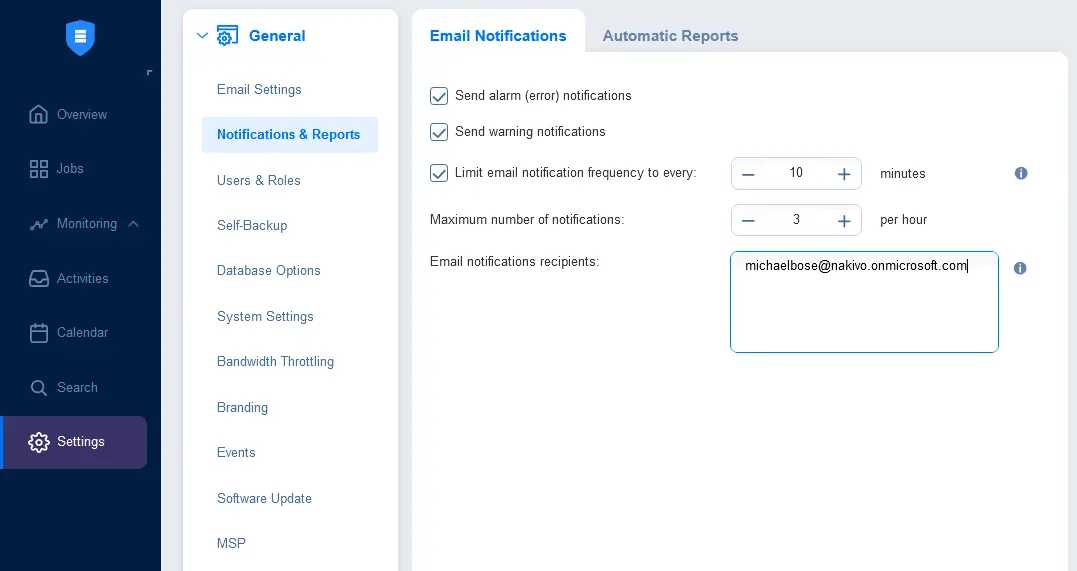Viewport: 1077px width, 571px height.
Task: Click info icon next to minutes
Action: [x=1021, y=173]
